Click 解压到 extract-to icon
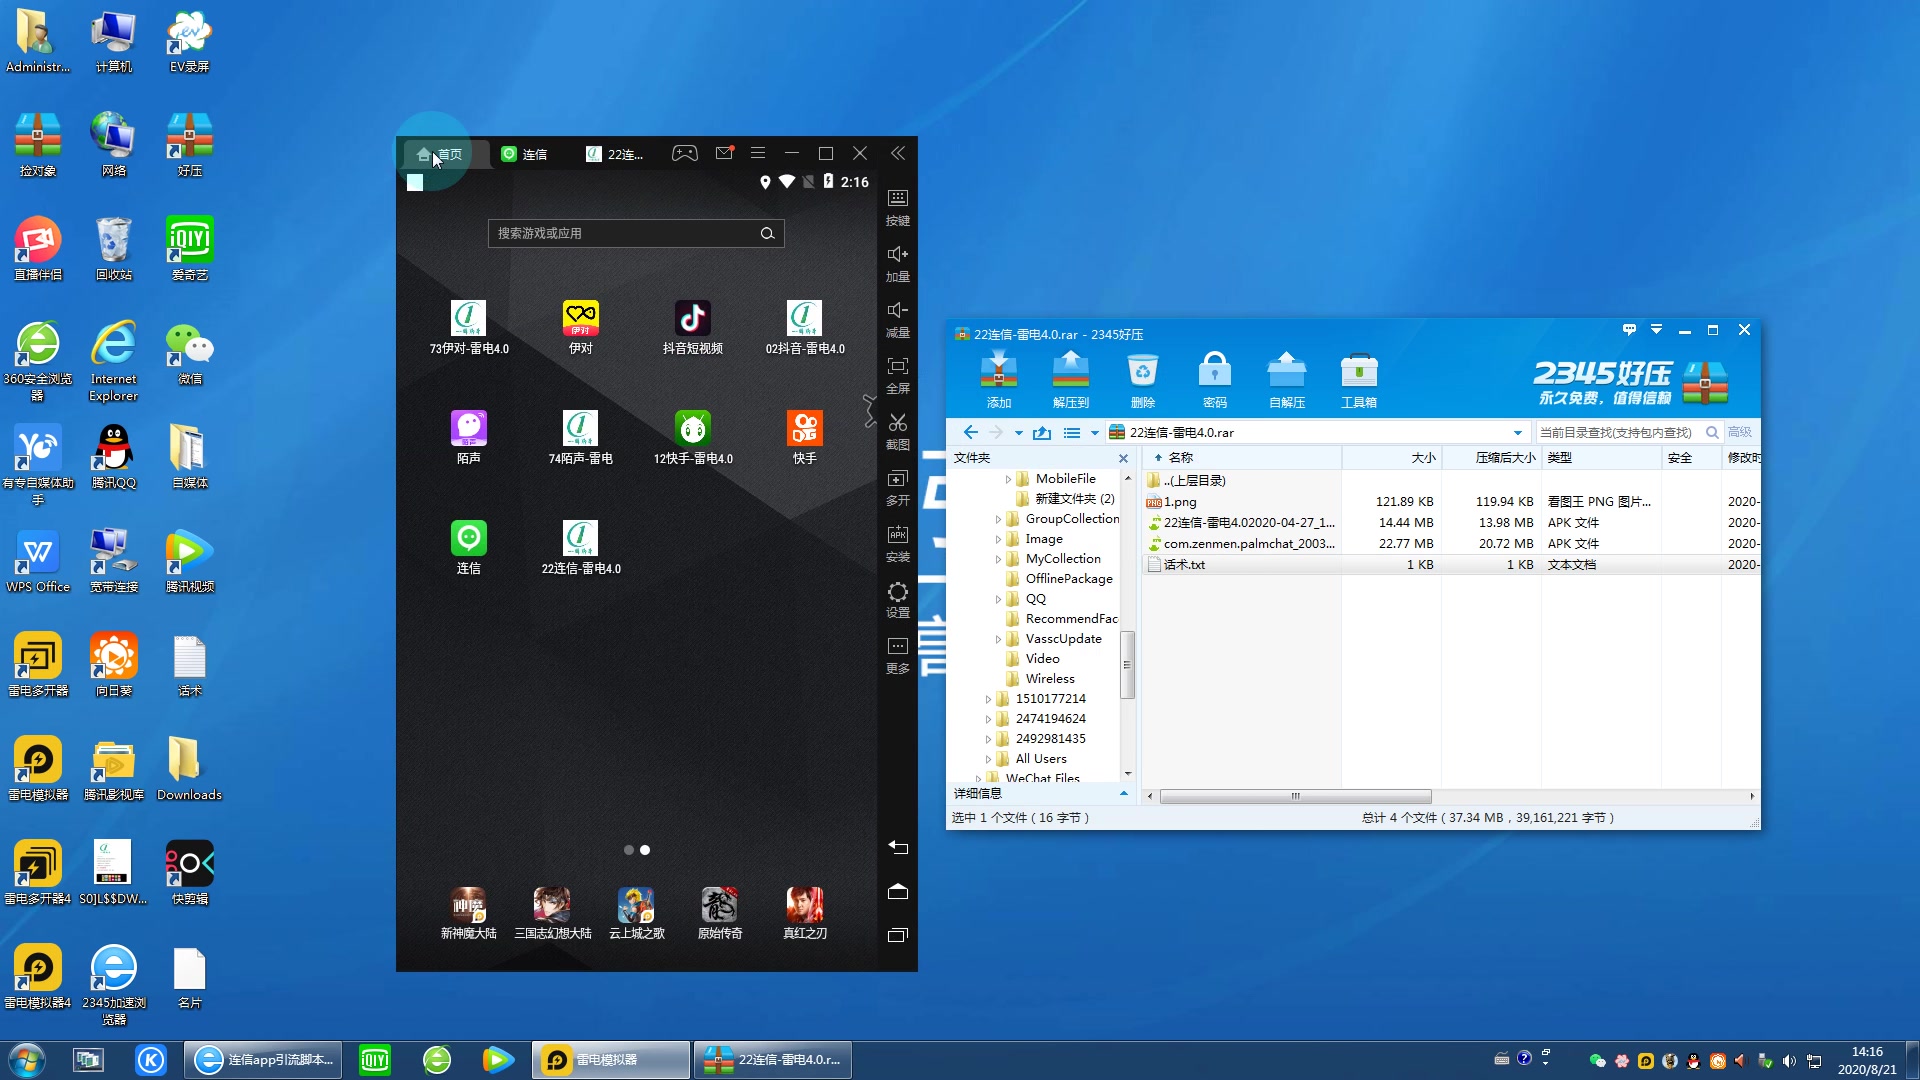Image resolution: width=1920 pixels, height=1080 pixels. [1070, 380]
